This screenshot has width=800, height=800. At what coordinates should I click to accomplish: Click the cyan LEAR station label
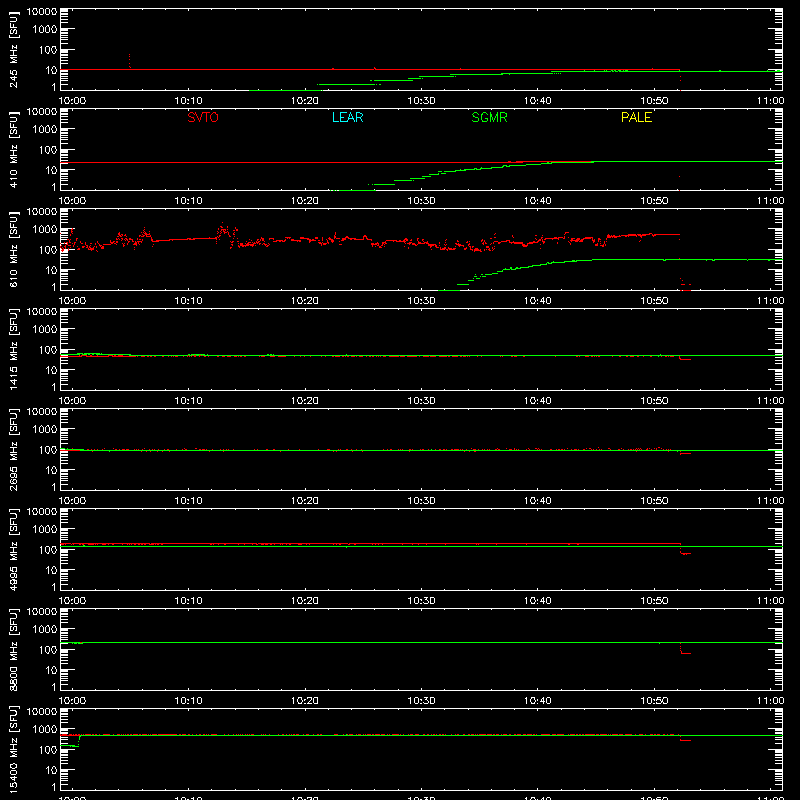pyautogui.click(x=347, y=117)
